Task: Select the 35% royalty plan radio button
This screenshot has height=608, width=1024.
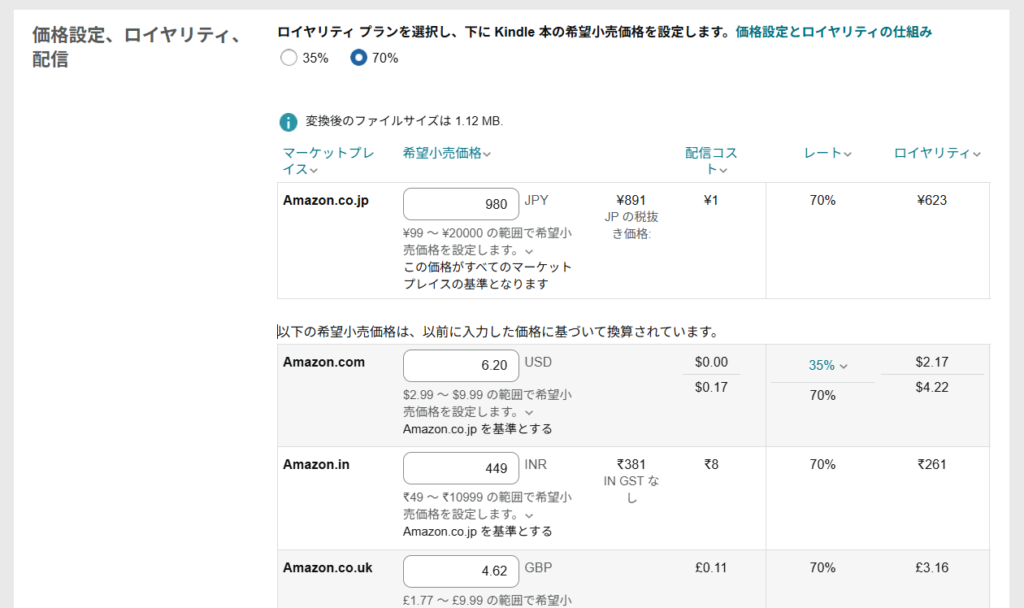Action: [289, 58]
